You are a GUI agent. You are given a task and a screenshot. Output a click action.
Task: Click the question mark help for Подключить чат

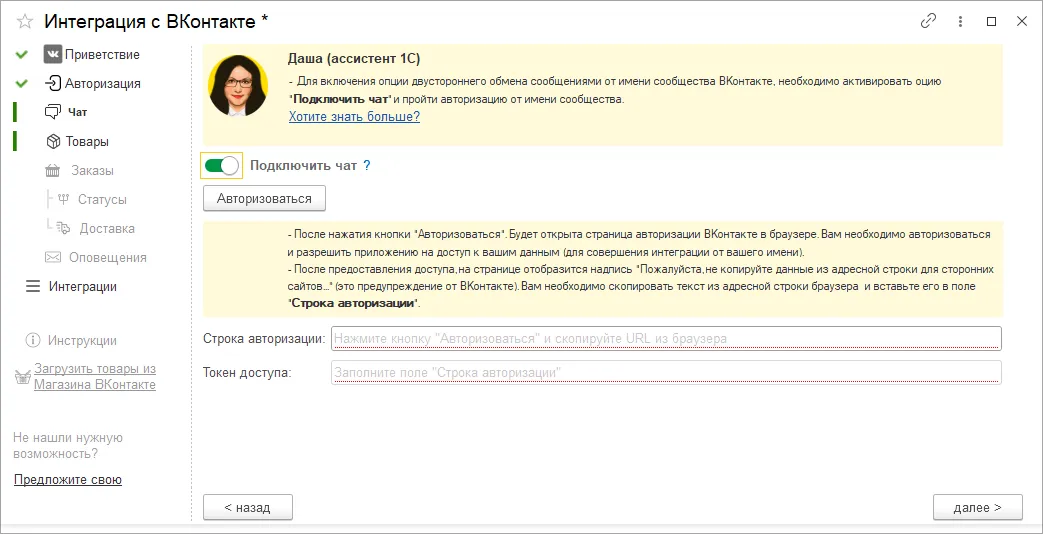tap(367, 166)
